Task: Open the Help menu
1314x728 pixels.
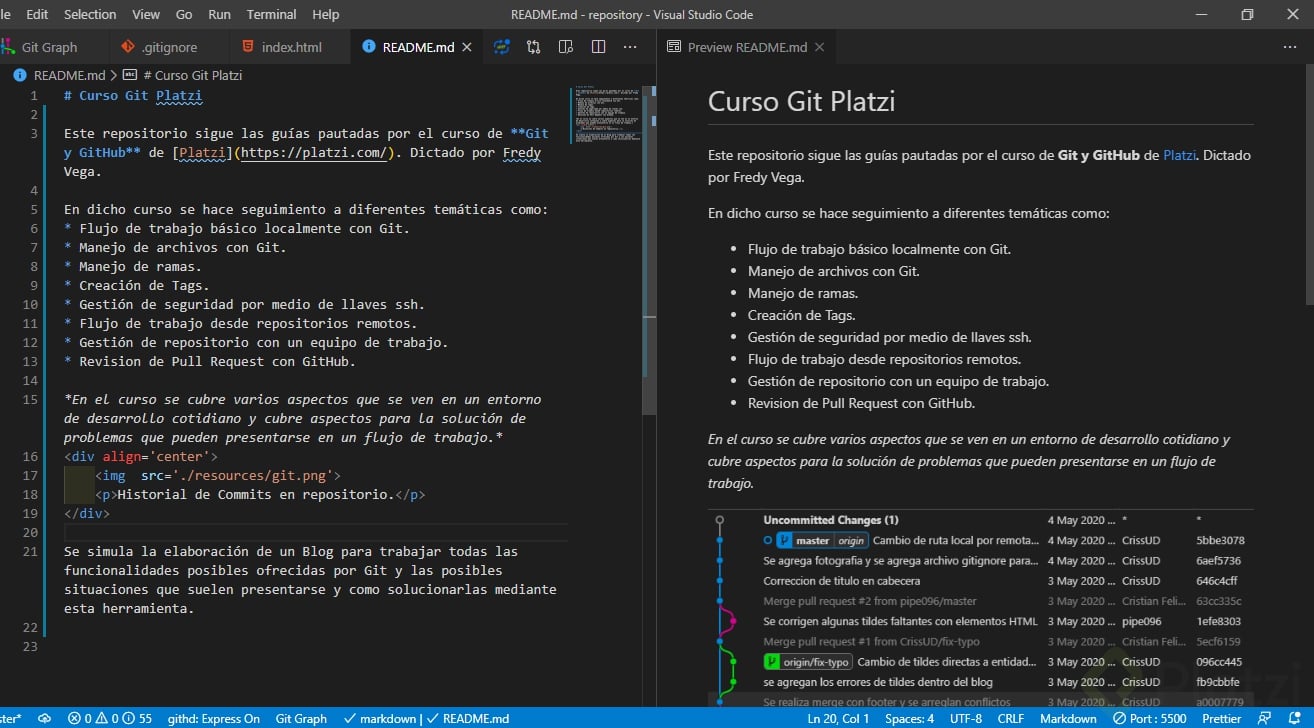Action: [325, 14]
